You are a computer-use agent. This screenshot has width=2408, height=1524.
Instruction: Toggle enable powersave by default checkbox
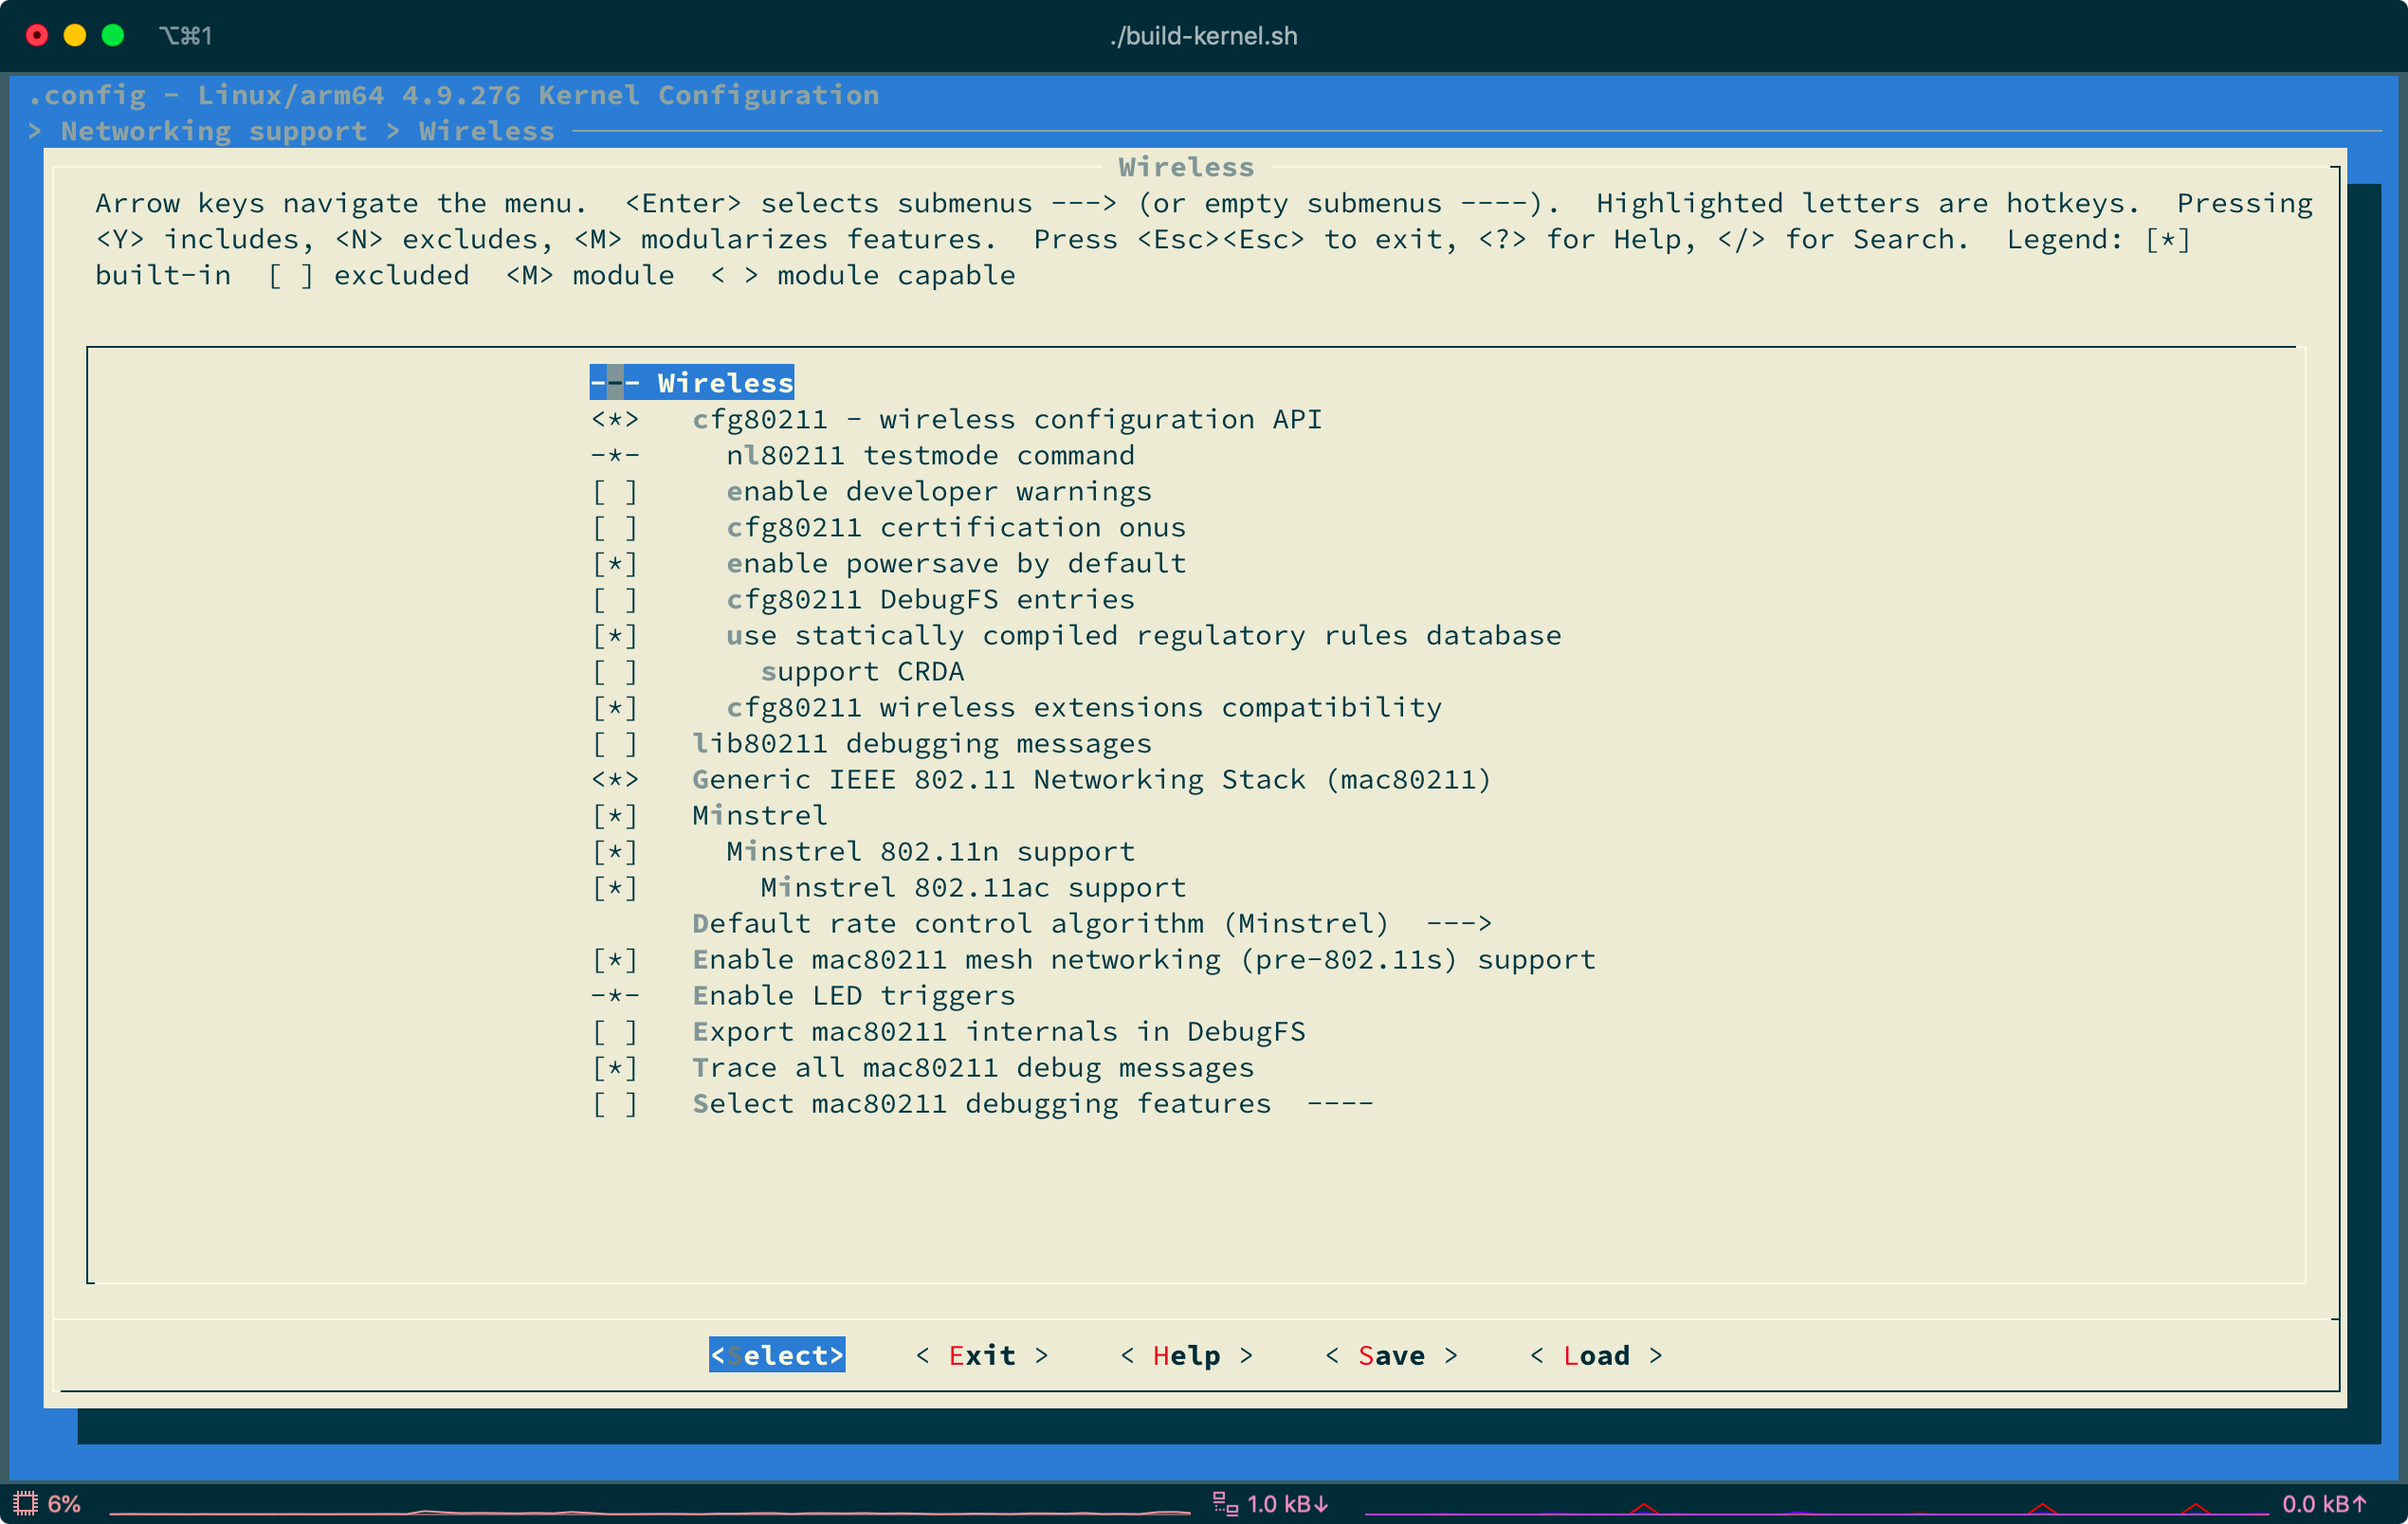(x=614, y=564)
